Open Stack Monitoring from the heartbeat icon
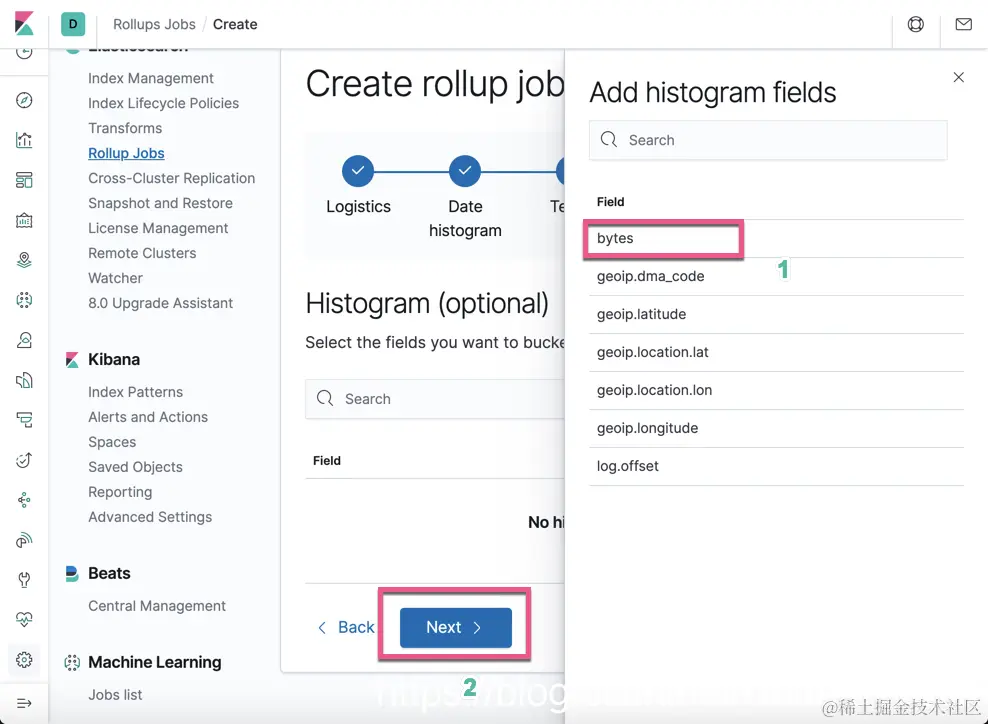The height and width of the screenshot is (724, 988). [x=24, y=619]
